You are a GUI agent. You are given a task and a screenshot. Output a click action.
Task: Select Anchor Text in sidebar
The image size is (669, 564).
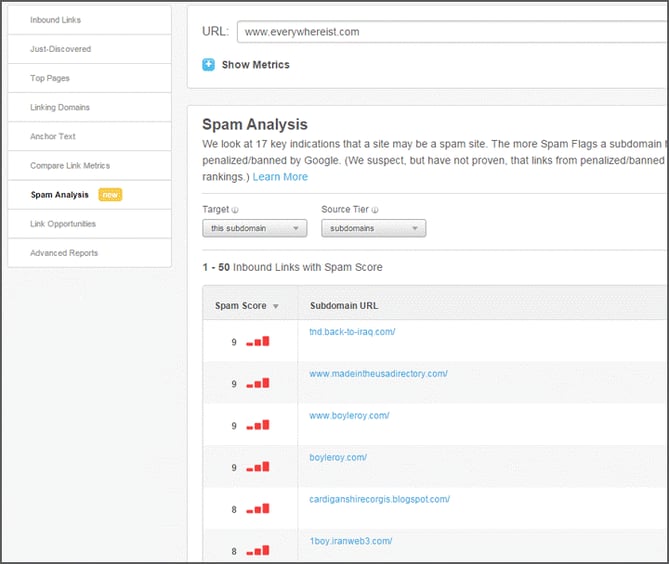click(x=90, y=136)
